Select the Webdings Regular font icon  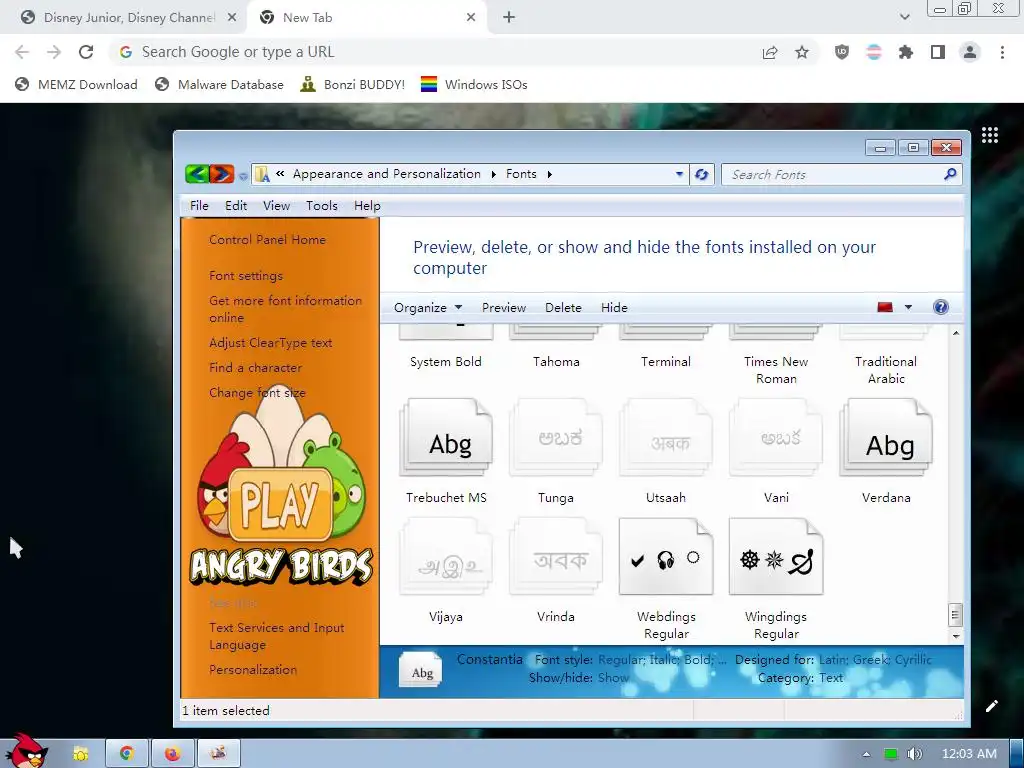coord(665,556)
